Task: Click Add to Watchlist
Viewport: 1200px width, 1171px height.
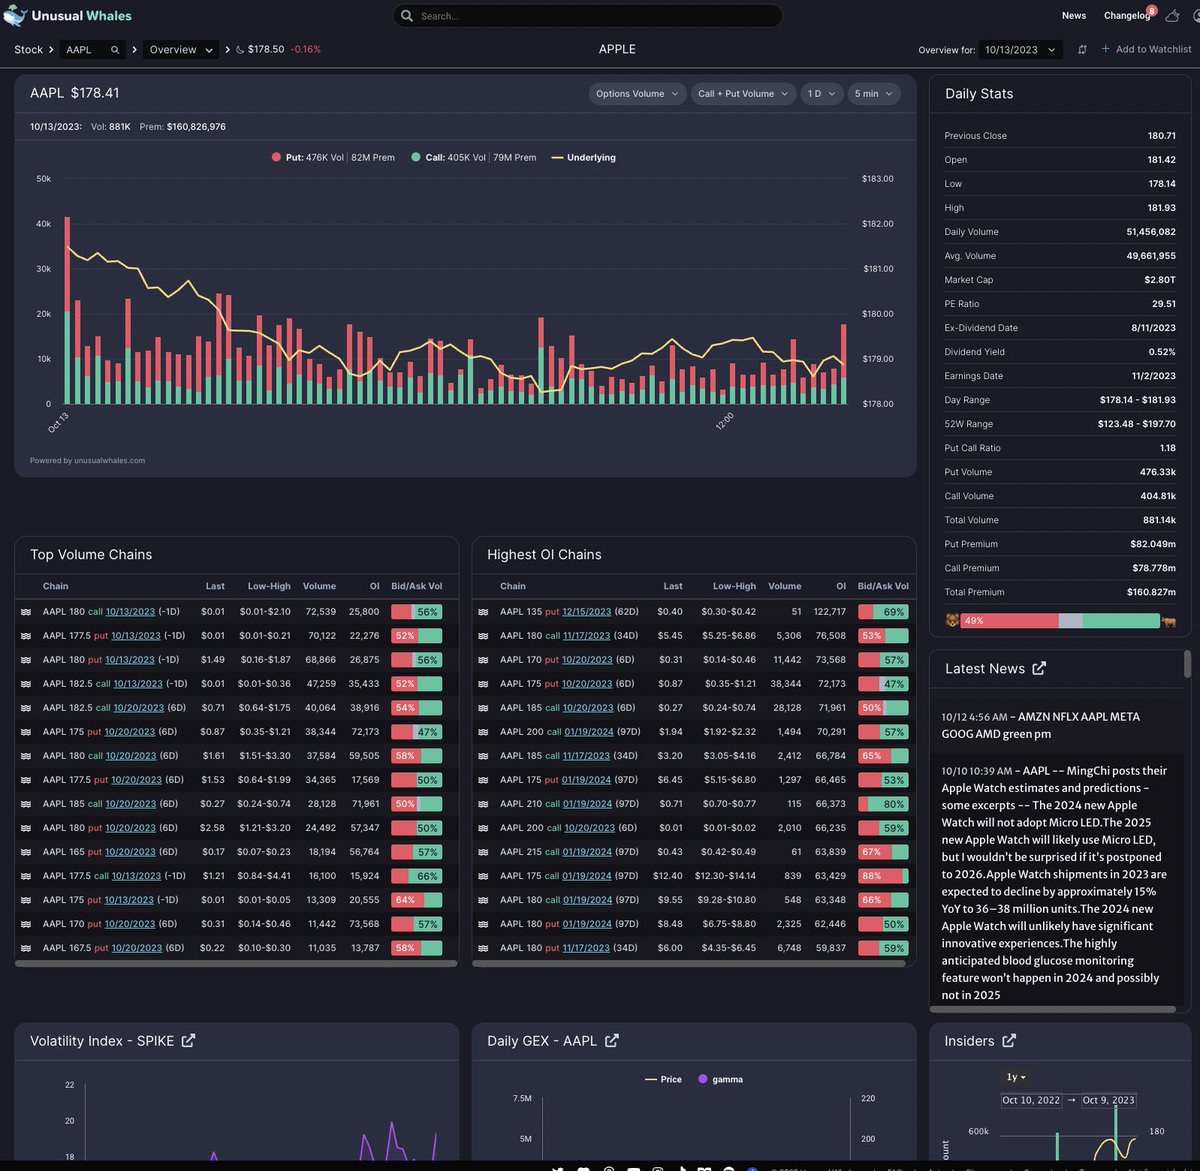Action: coord(1146,49)
